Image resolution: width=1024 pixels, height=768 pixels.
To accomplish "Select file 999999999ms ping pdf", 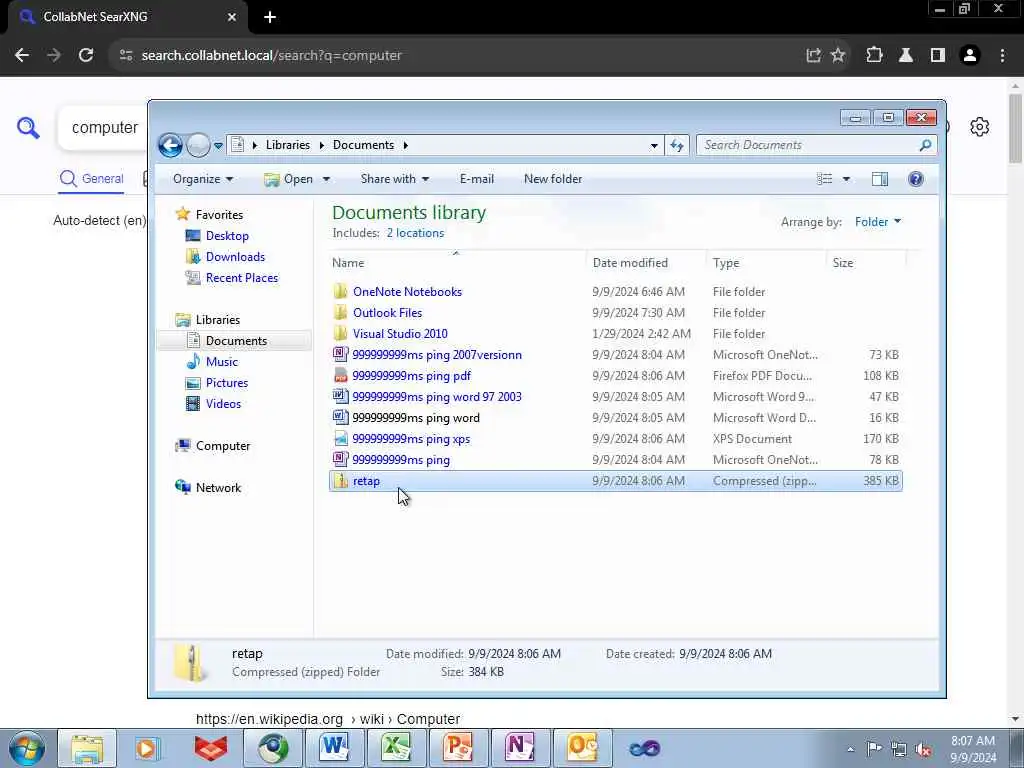I will coord(411,376).
